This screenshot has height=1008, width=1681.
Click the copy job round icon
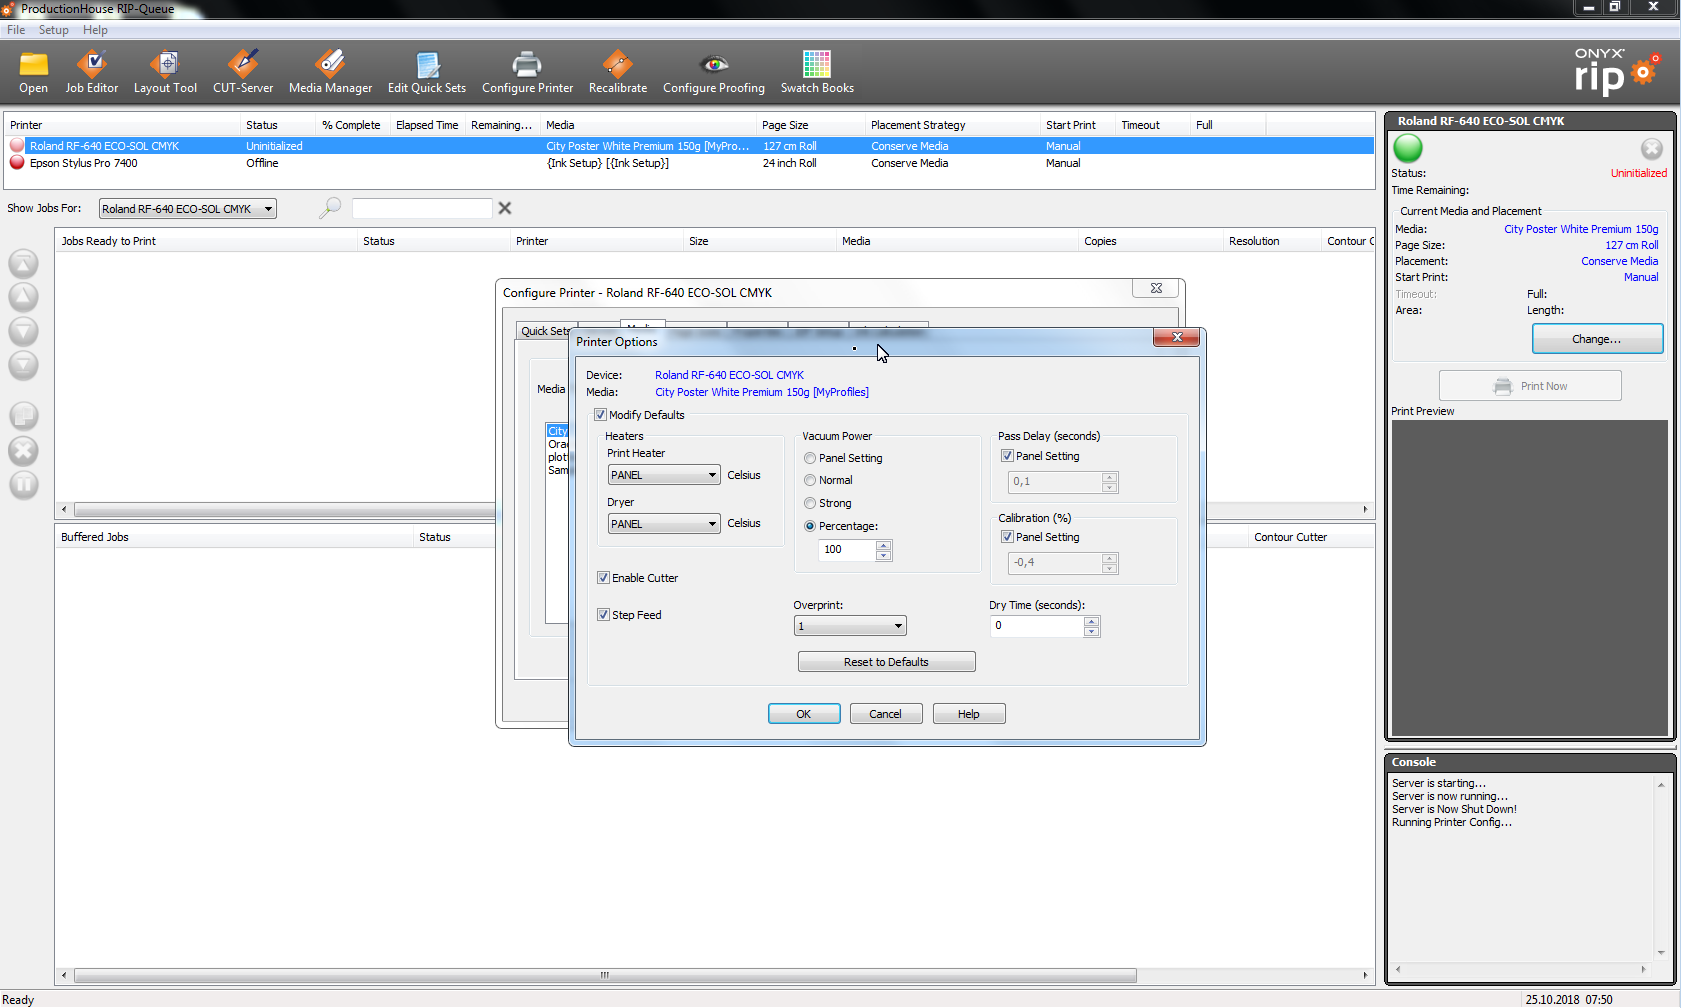coord(23,416)
